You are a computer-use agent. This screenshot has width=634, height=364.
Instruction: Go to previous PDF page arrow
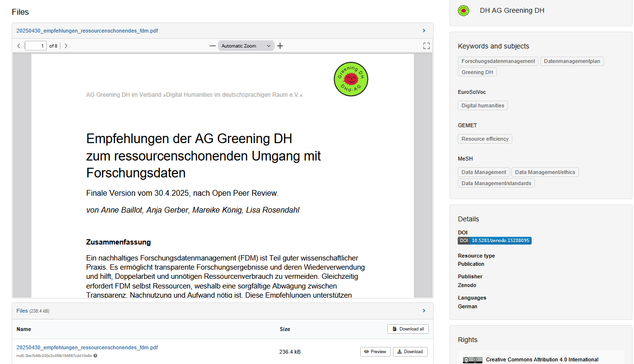pyautogui.click(x=19, y=46)
